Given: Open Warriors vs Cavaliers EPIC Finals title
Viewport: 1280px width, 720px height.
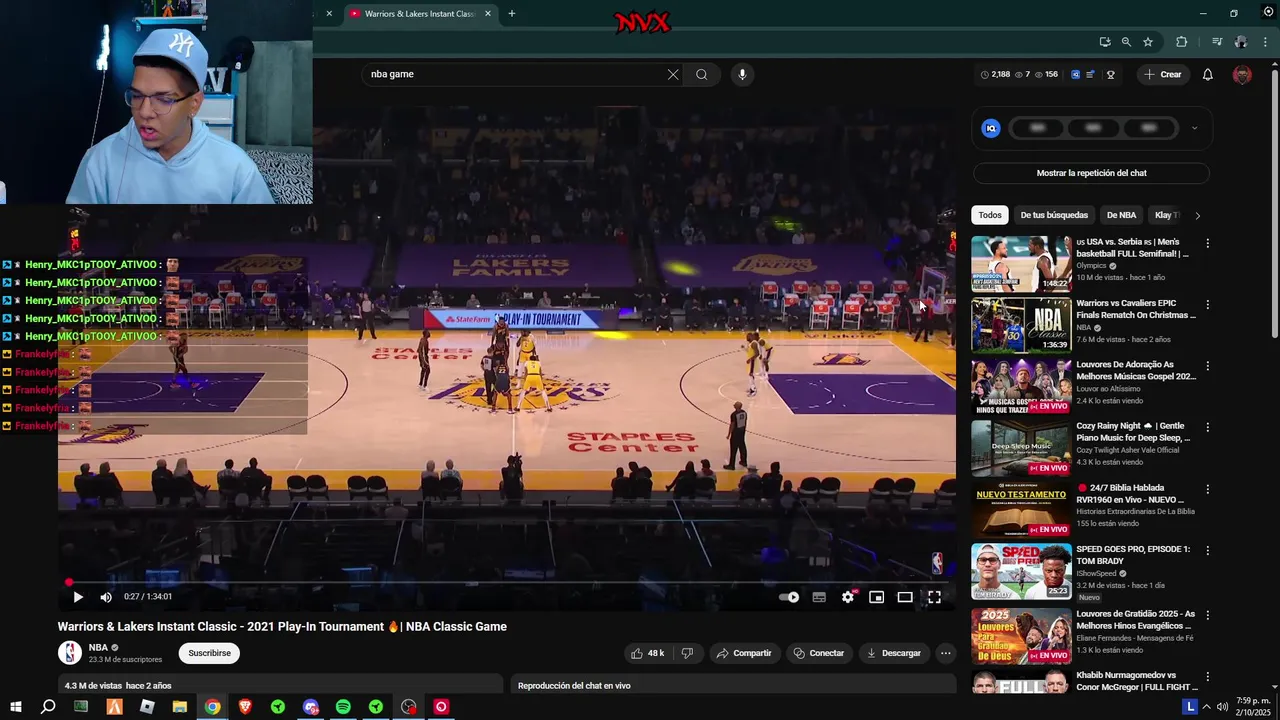Looking at the screenshot, I should tap(1135, 309).
